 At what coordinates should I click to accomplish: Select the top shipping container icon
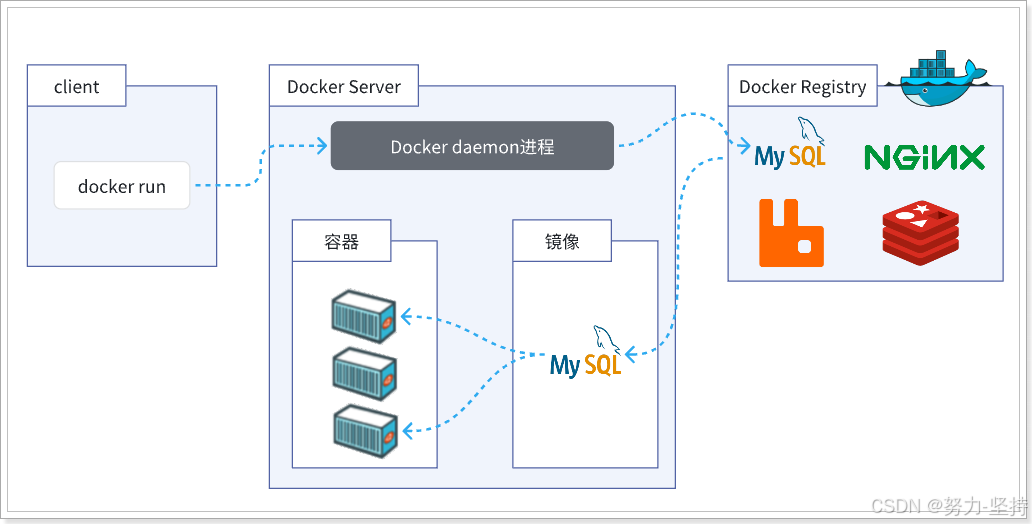tap(364, 316)
